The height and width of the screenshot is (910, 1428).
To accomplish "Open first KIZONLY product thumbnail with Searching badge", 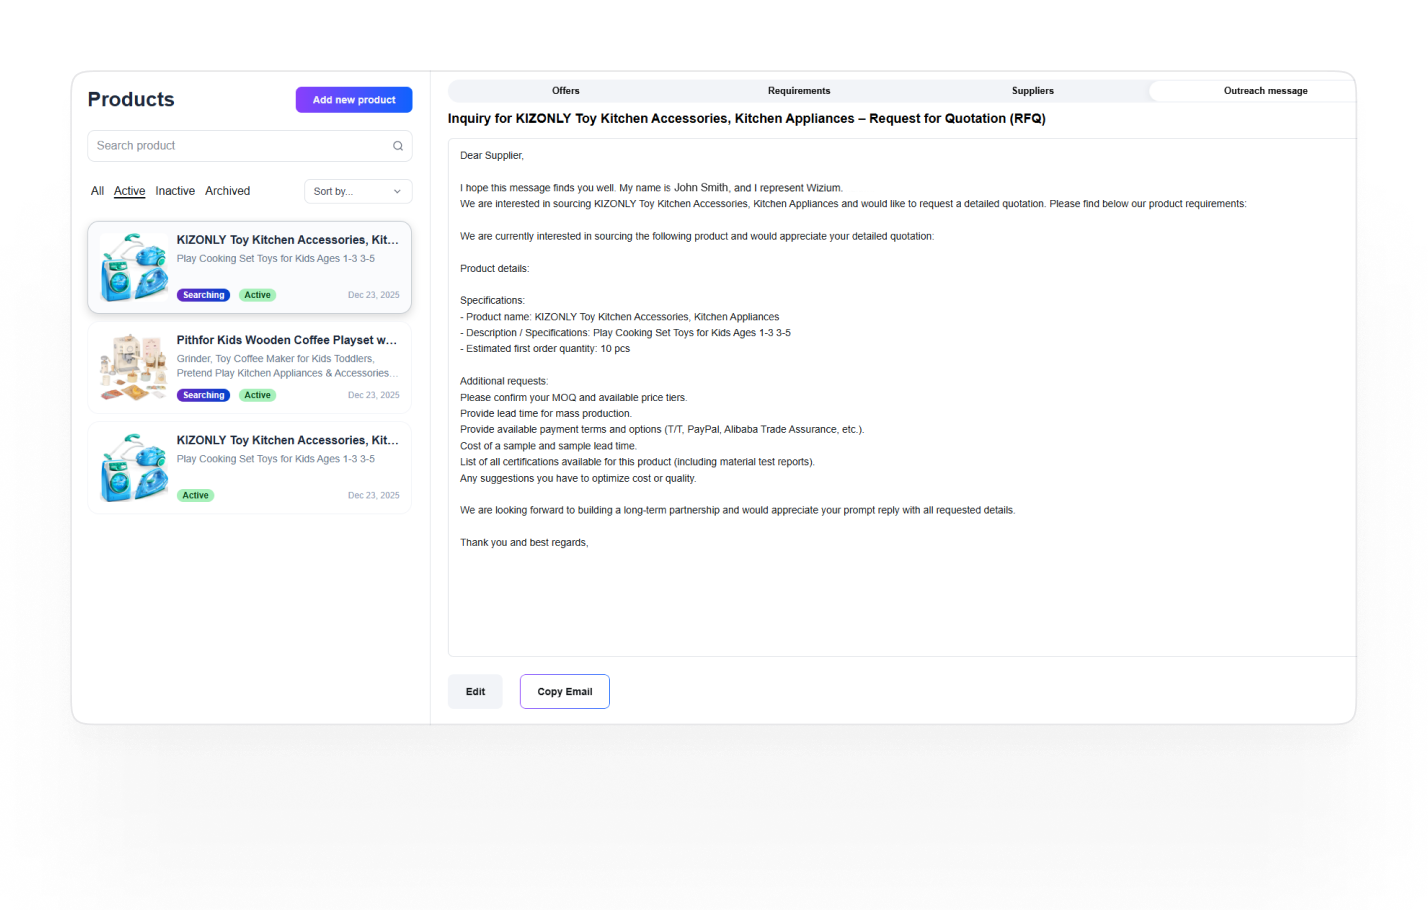I will click(134, 267).
